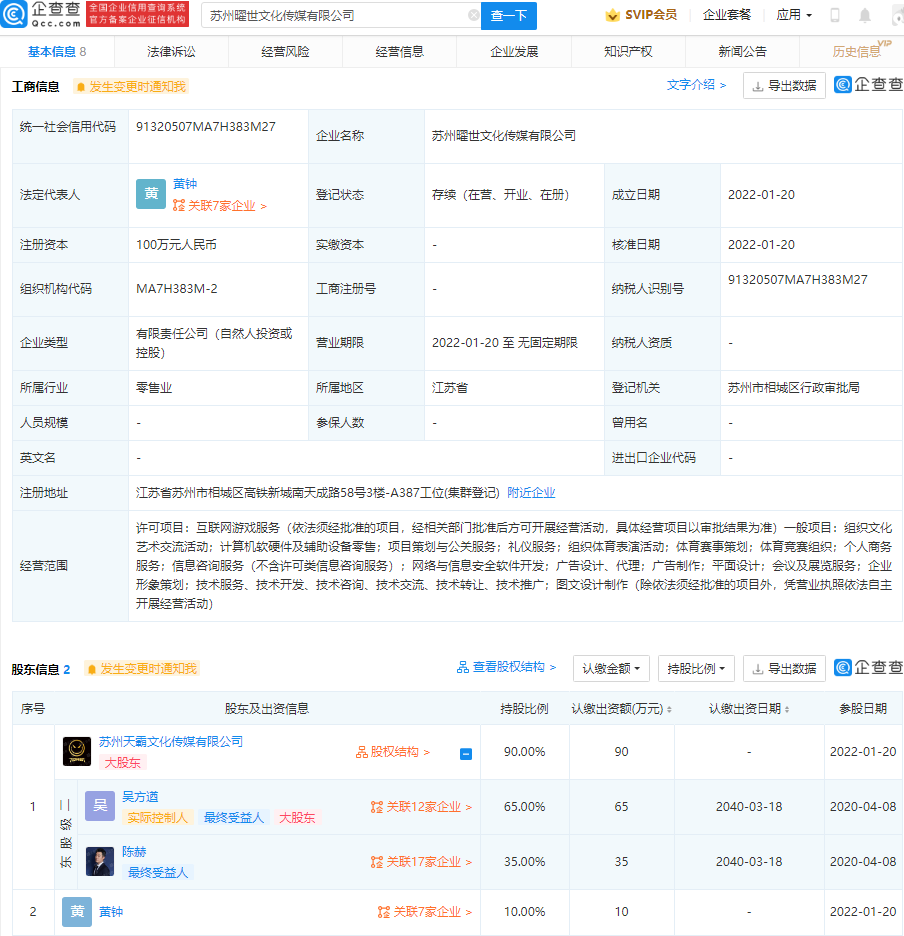Click 导出数据 in 股东信息 section
904x936 pixels.
784,669
